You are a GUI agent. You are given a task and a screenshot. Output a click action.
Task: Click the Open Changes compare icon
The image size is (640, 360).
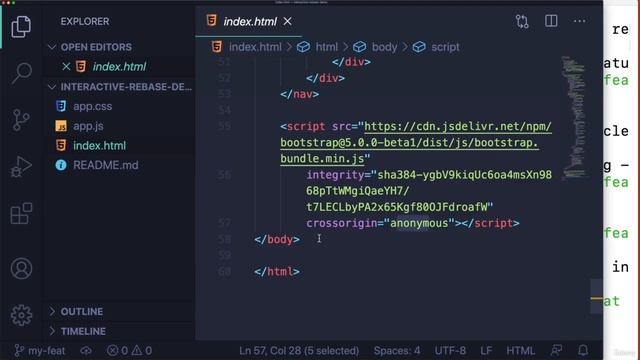pos(522,21)
